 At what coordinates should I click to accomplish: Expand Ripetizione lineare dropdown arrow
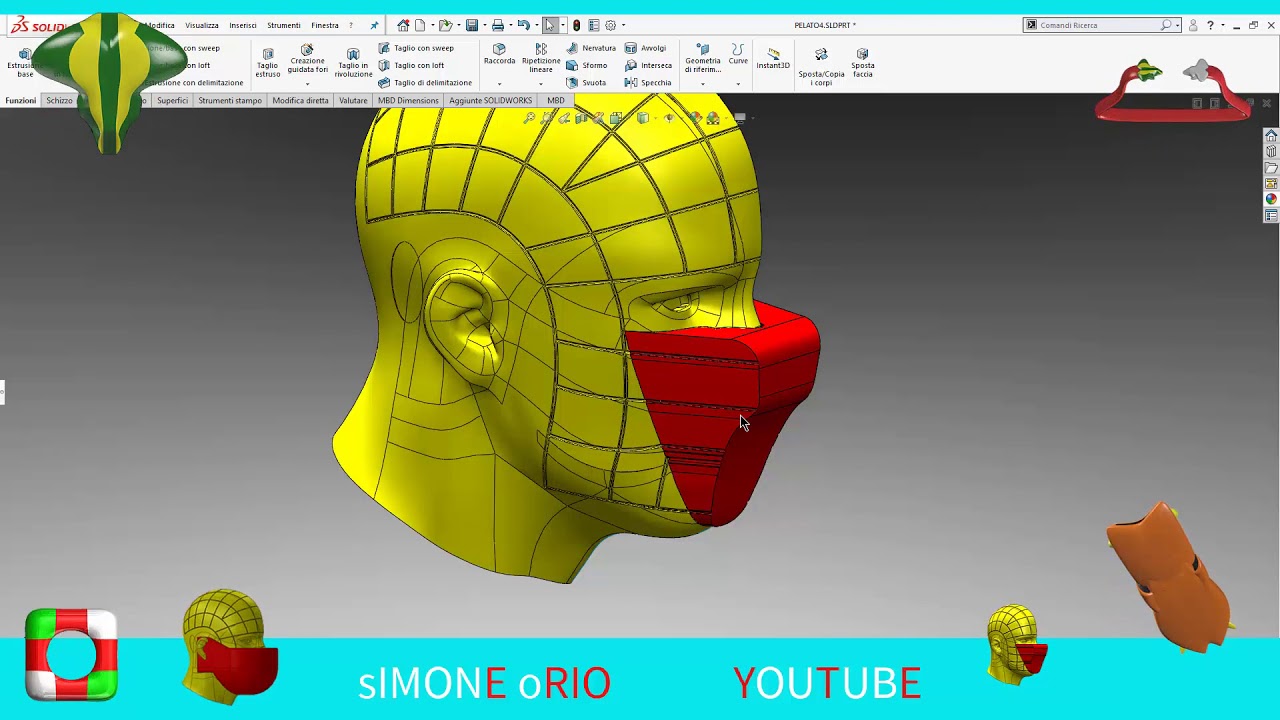pos(541,84)
